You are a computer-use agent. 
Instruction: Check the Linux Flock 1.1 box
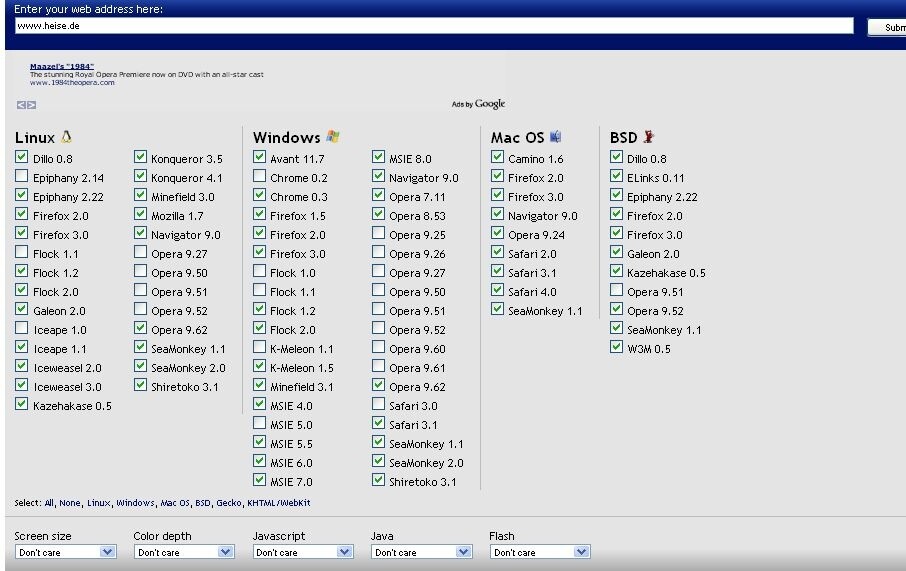coord(21,252)
